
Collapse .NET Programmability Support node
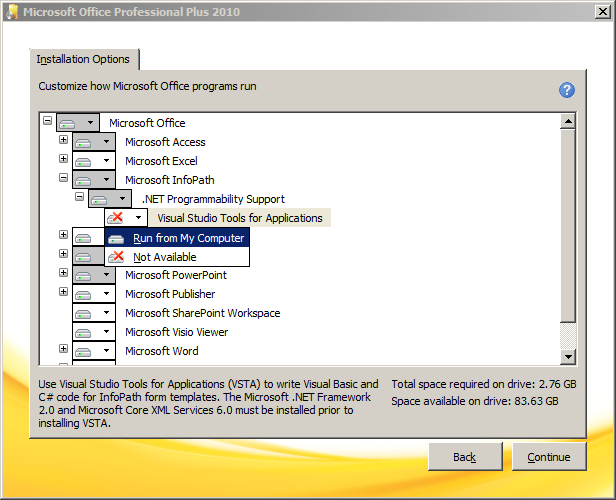pos(79,196)
